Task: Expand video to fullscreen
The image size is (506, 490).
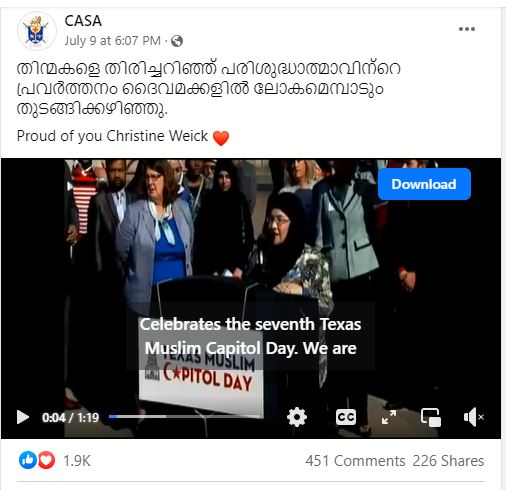Action: coord(389,417)
